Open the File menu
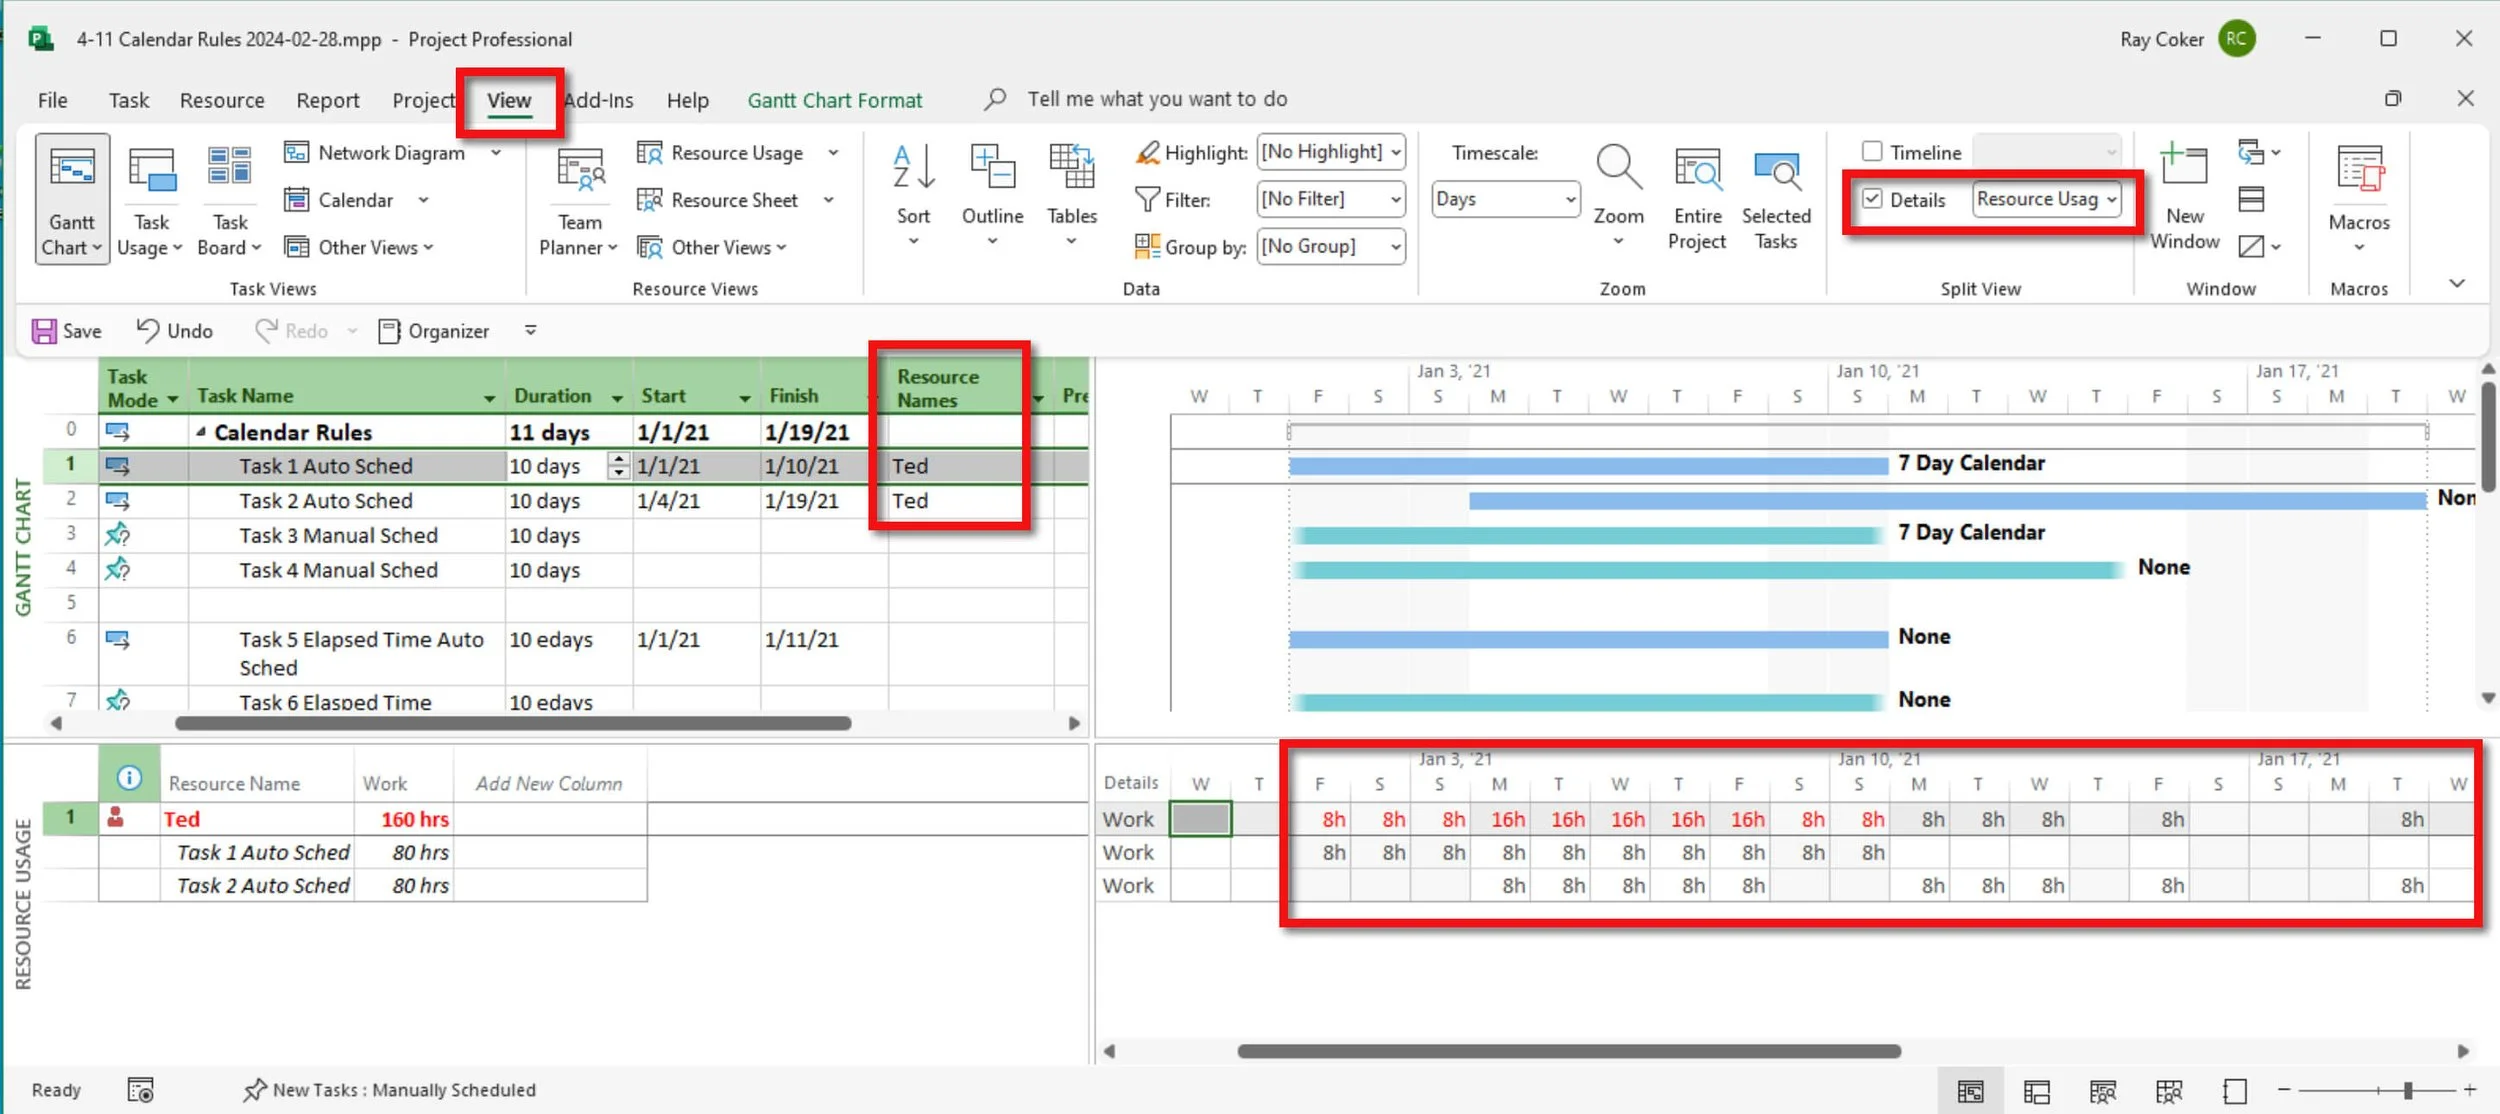The height and width of the screenshot is (1114, 2500). point(52,100)
